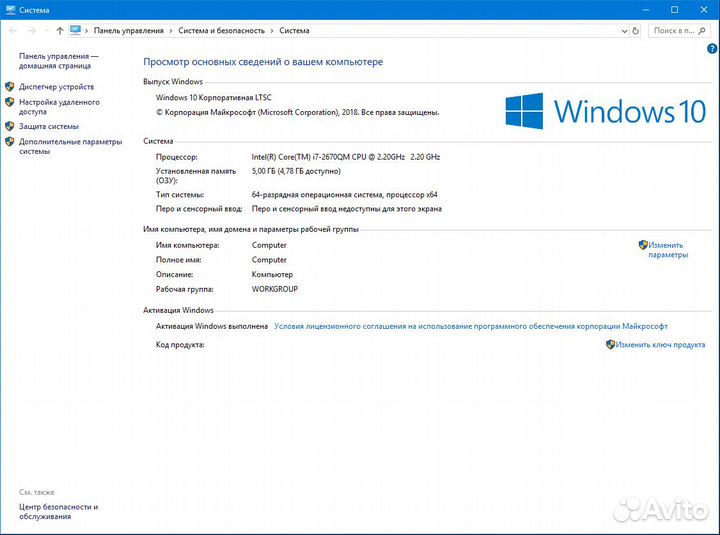The height and width of the screenshot is (535, 720).
Task: Open Microsoft license terms link
Action: 471,326
